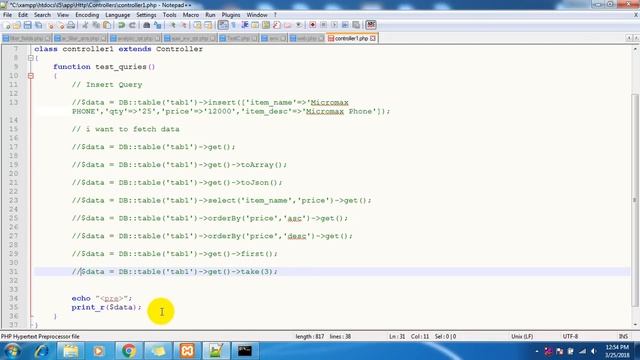Select the controller1.php tab
The height and width of the screenshot is (360, 640).
(x=351, y=38)
